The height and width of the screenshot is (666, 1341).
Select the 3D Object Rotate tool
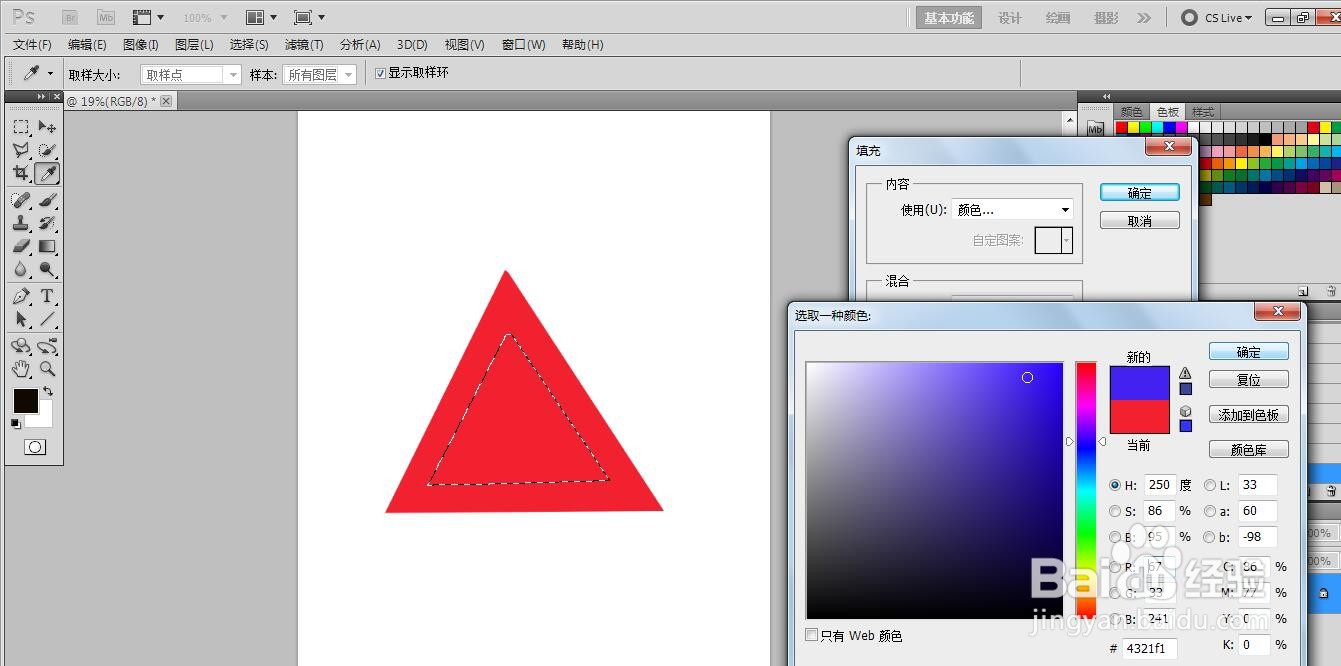[x=21, y=346]
